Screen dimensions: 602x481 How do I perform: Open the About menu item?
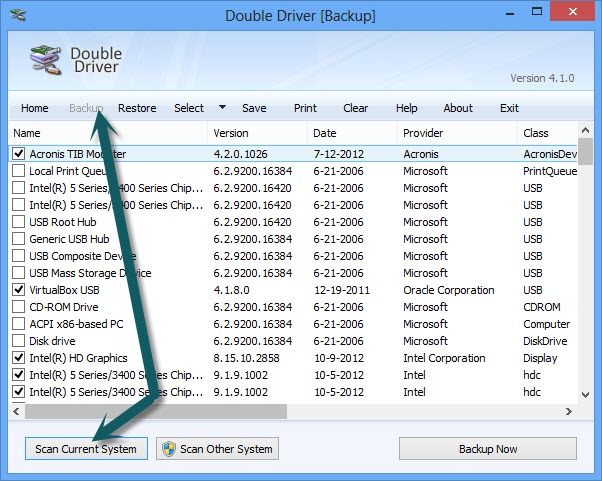(x=458, y=108)
